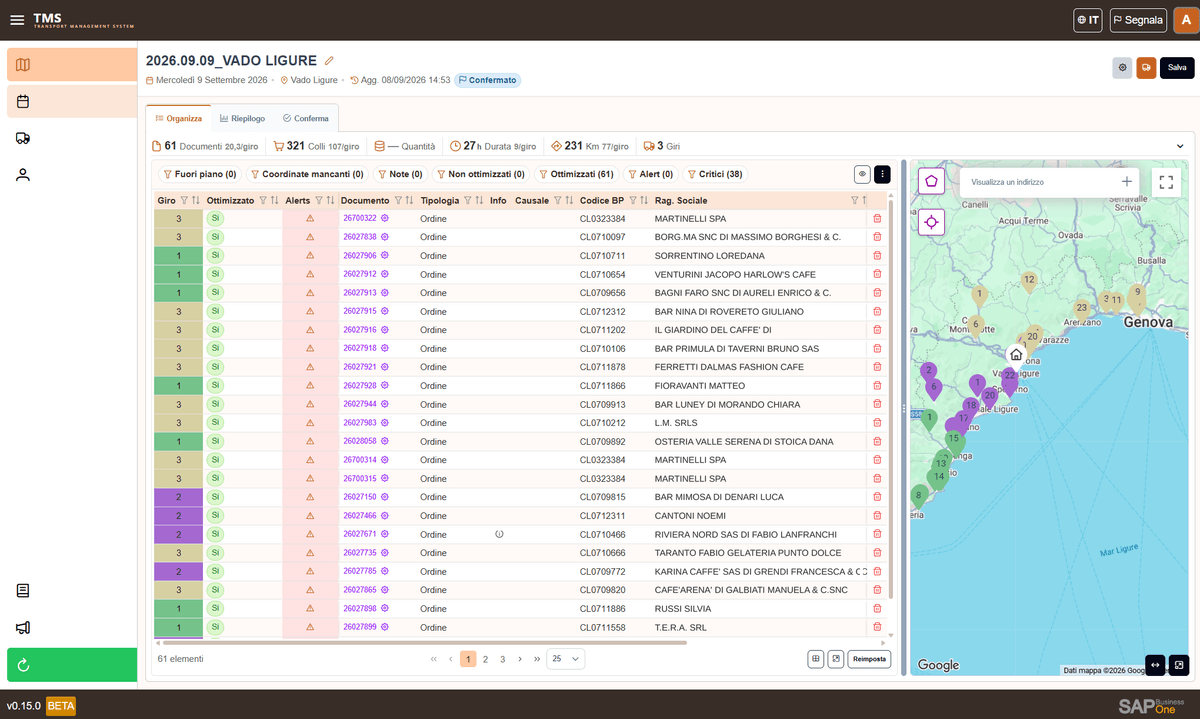
Task: Open the map planning sidebar icon
Action: pyautogui.click(x=72, y=65)
